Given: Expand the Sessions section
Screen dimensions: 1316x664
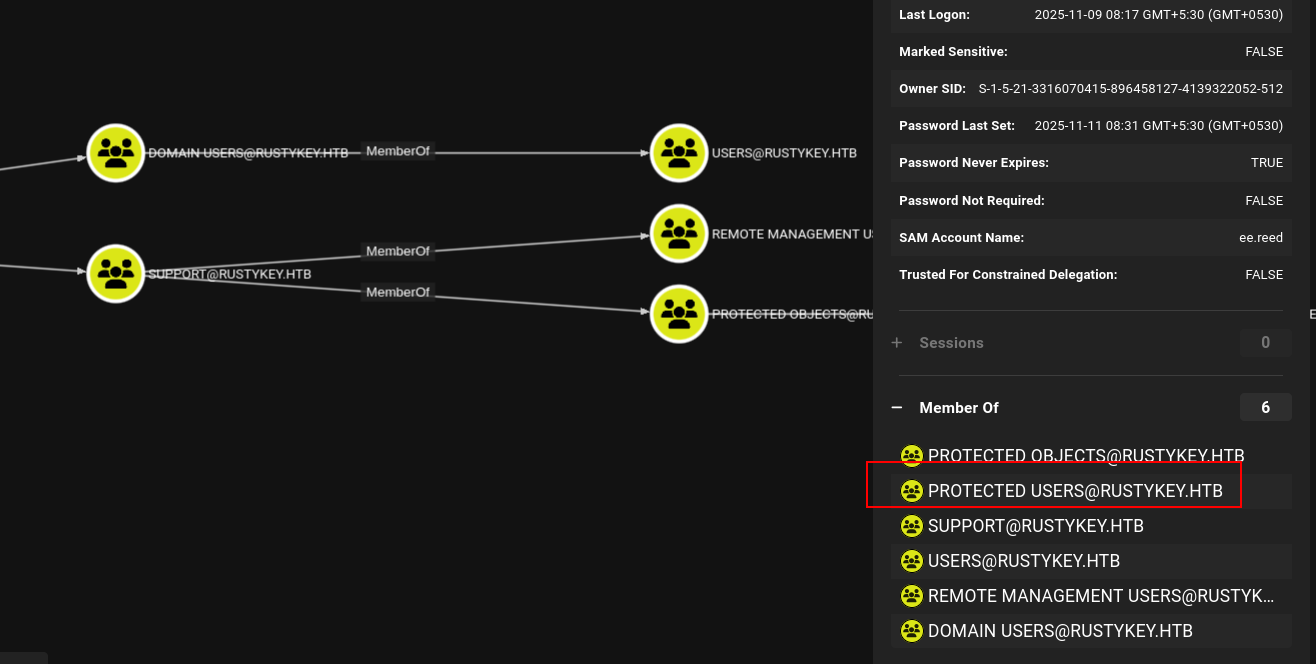Looking at the screenshot, I should [x=897, y=343].
